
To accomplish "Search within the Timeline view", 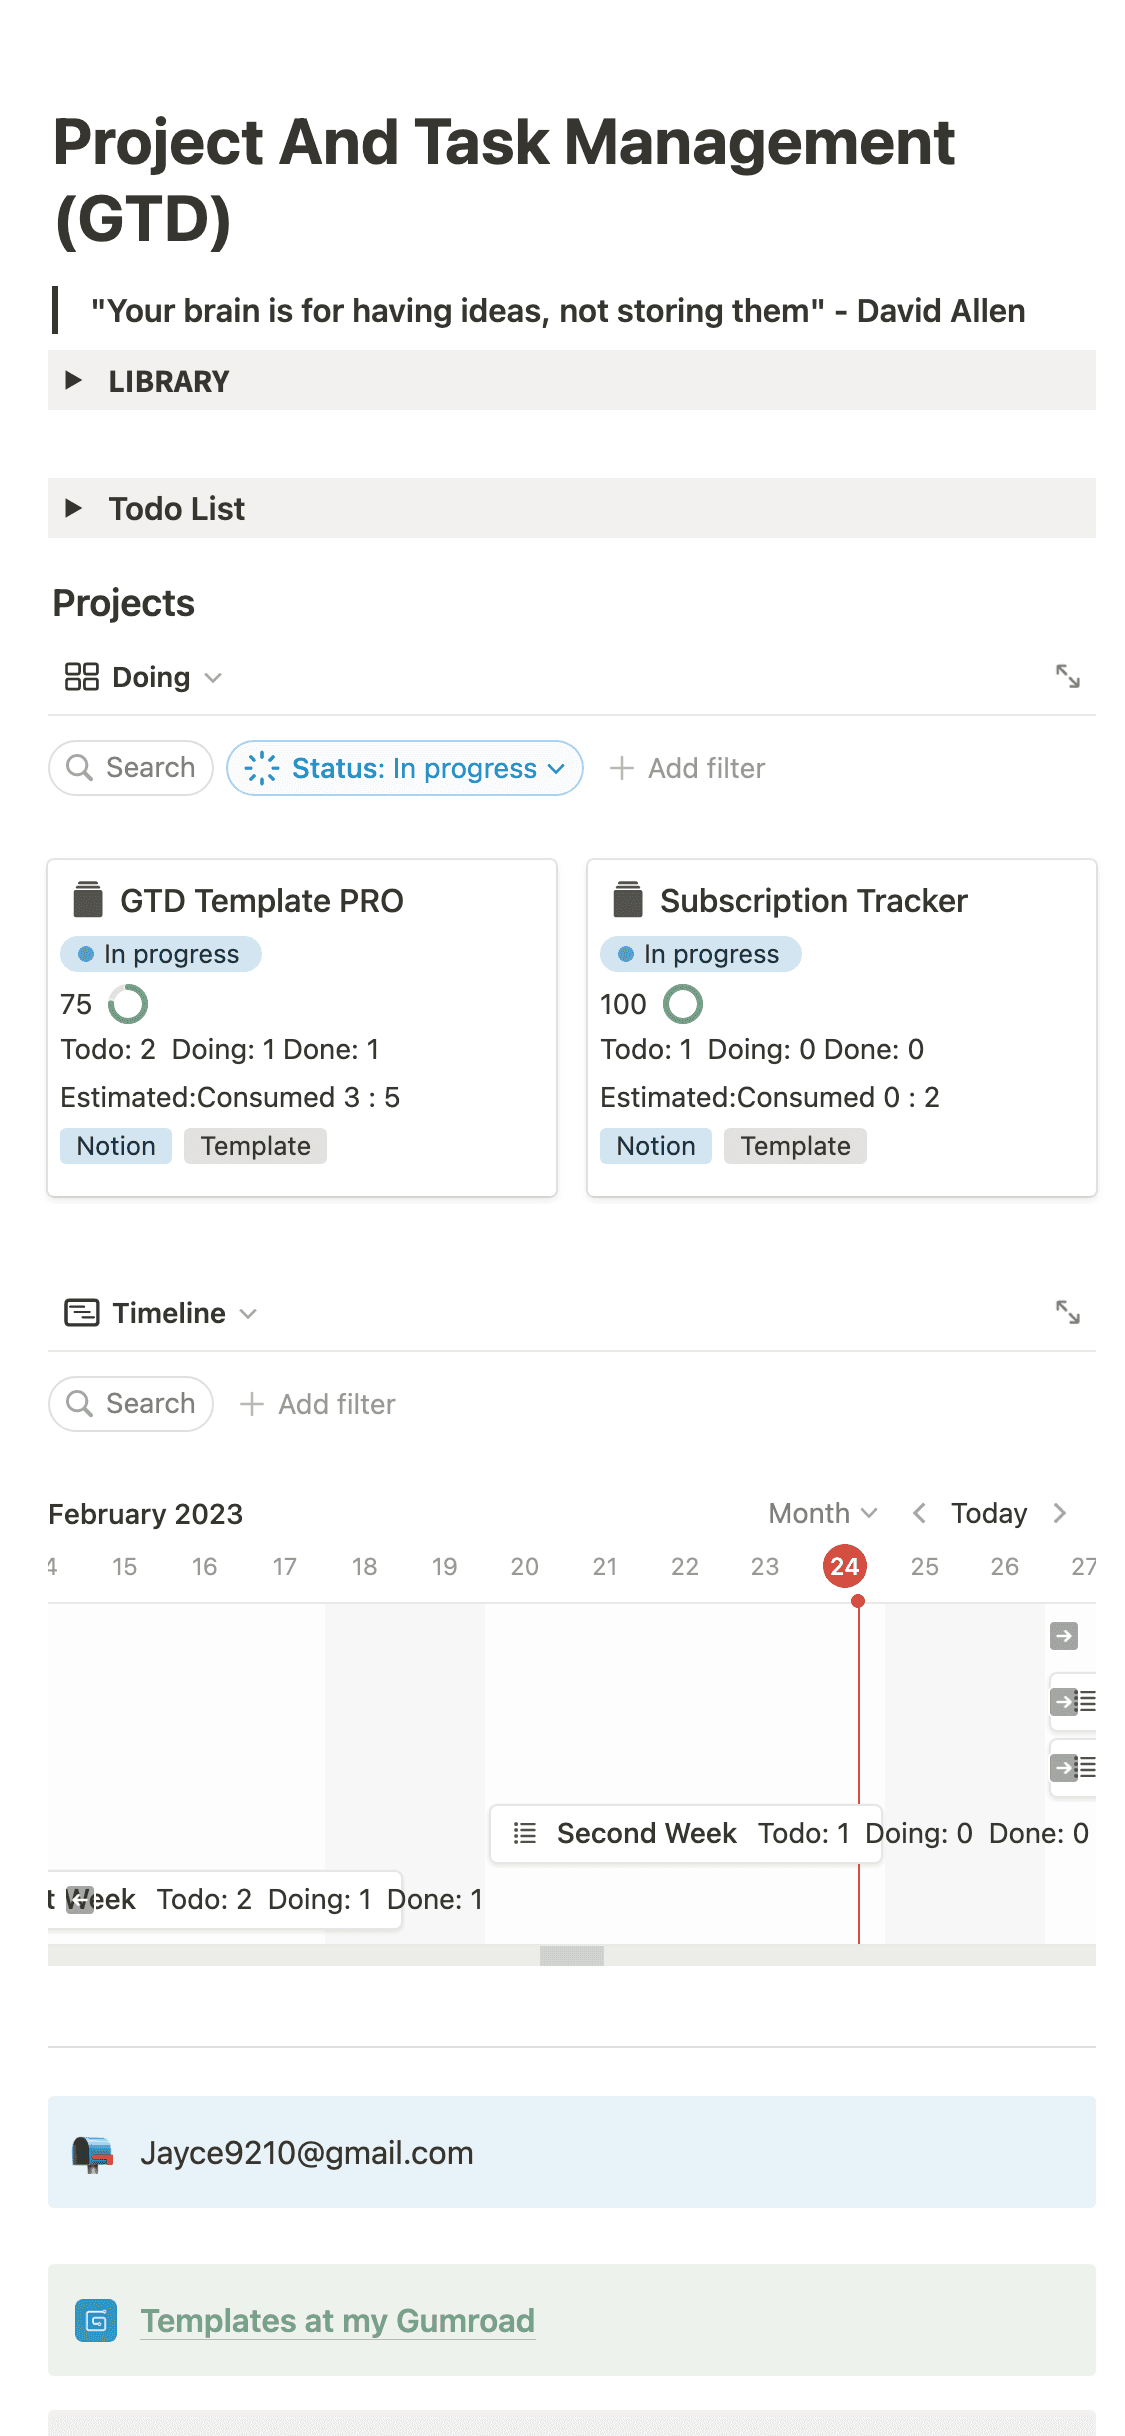I will [131, 1404].
